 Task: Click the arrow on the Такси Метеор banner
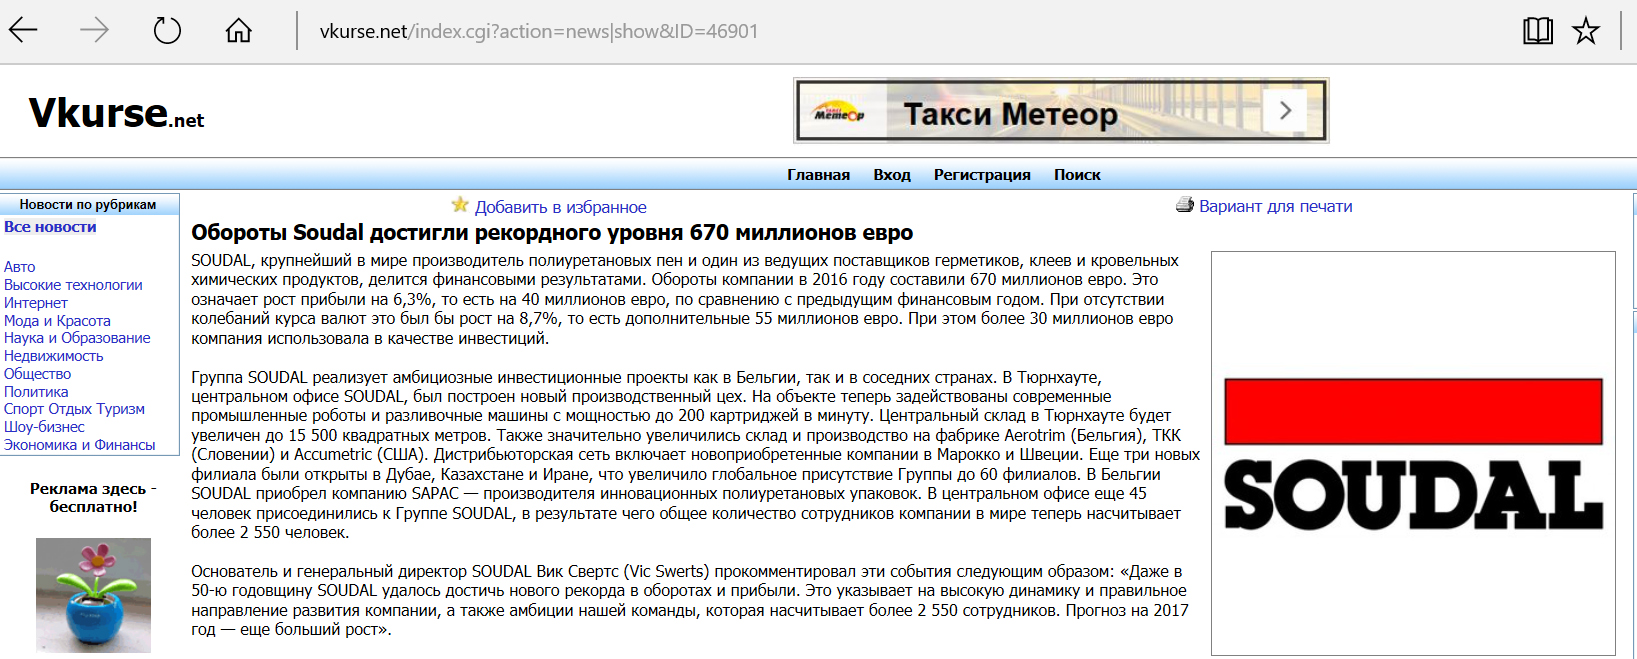point(1286,110)
